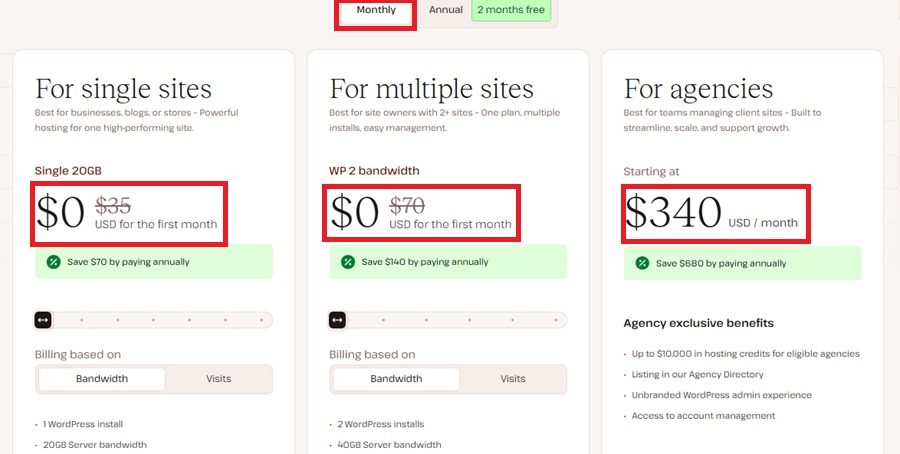Click 40GB Server bandwidth feature

pyautogui.click(x=389, y=445)
